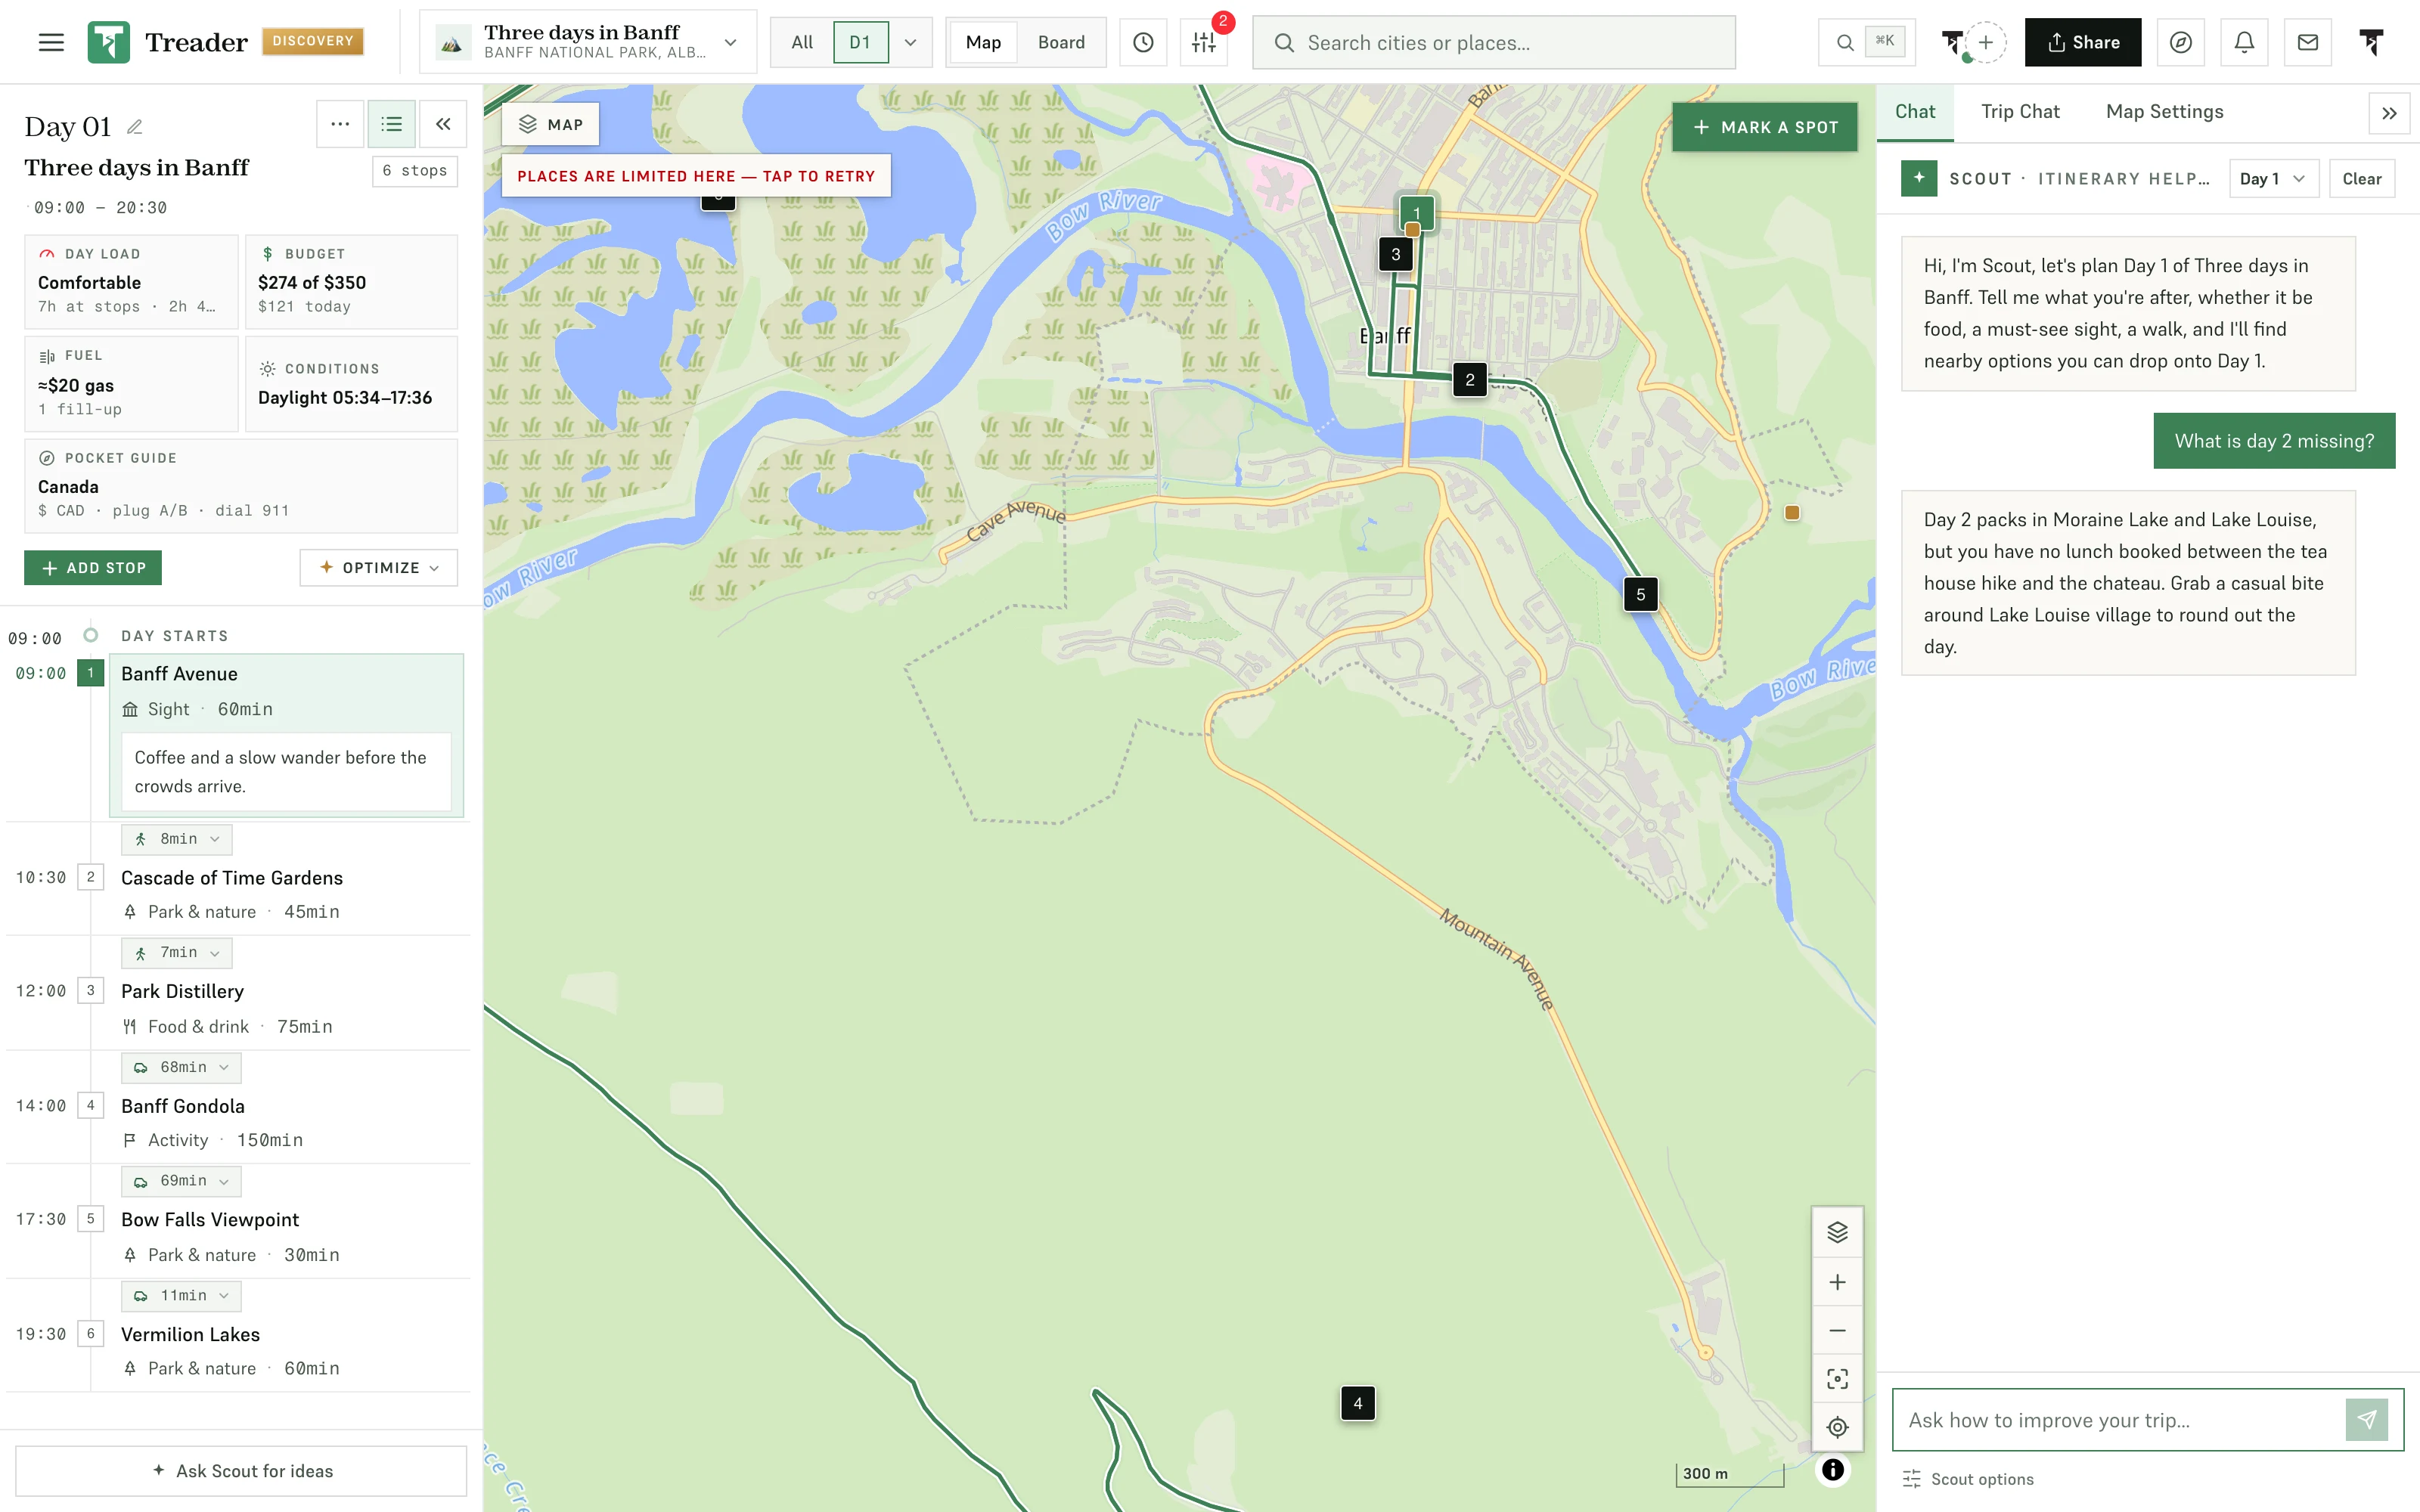Viewport: 2420px width, 1512px height.
Task: Open the Optimize dropdown
Action: tap(379, 567)
